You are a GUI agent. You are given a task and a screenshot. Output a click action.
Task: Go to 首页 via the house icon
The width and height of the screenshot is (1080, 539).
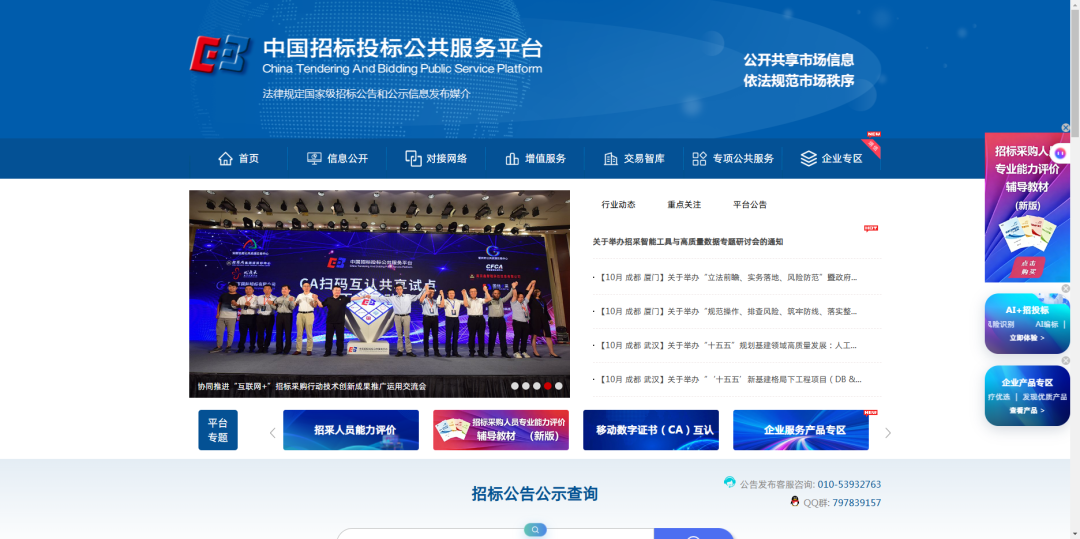[x=225, y=159]
